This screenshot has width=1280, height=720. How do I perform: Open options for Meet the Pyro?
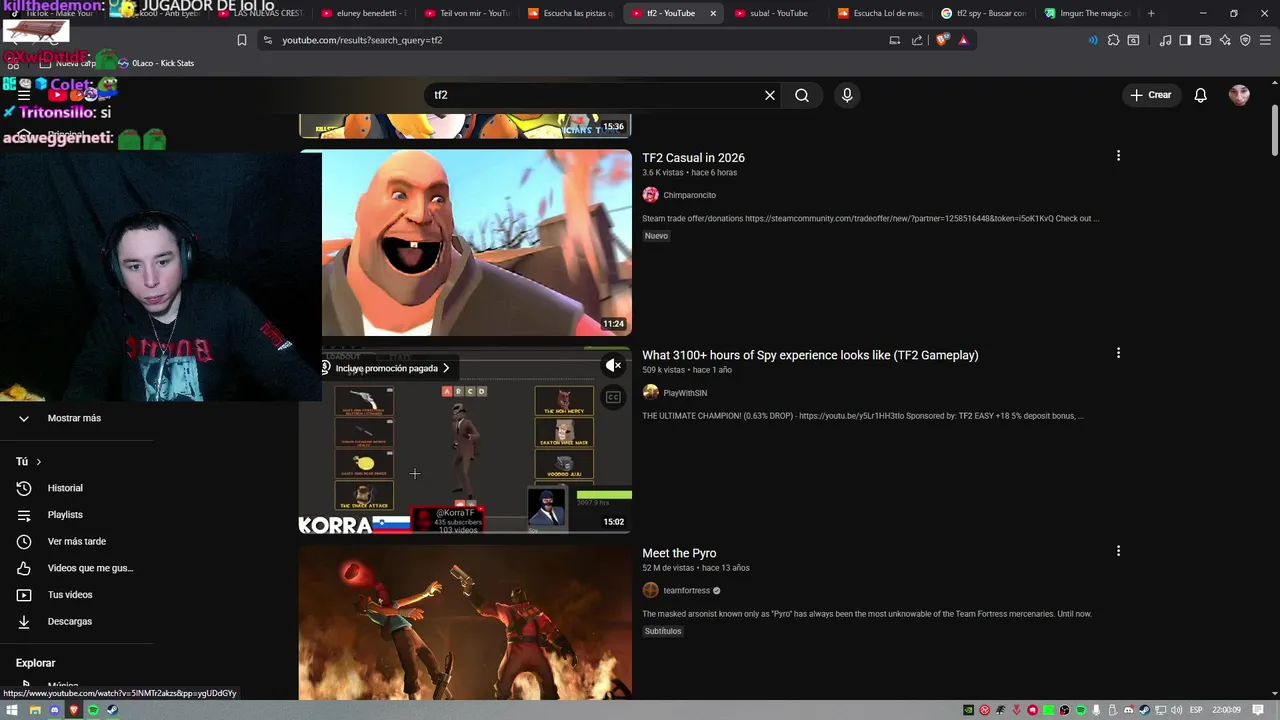(1118, 551)
